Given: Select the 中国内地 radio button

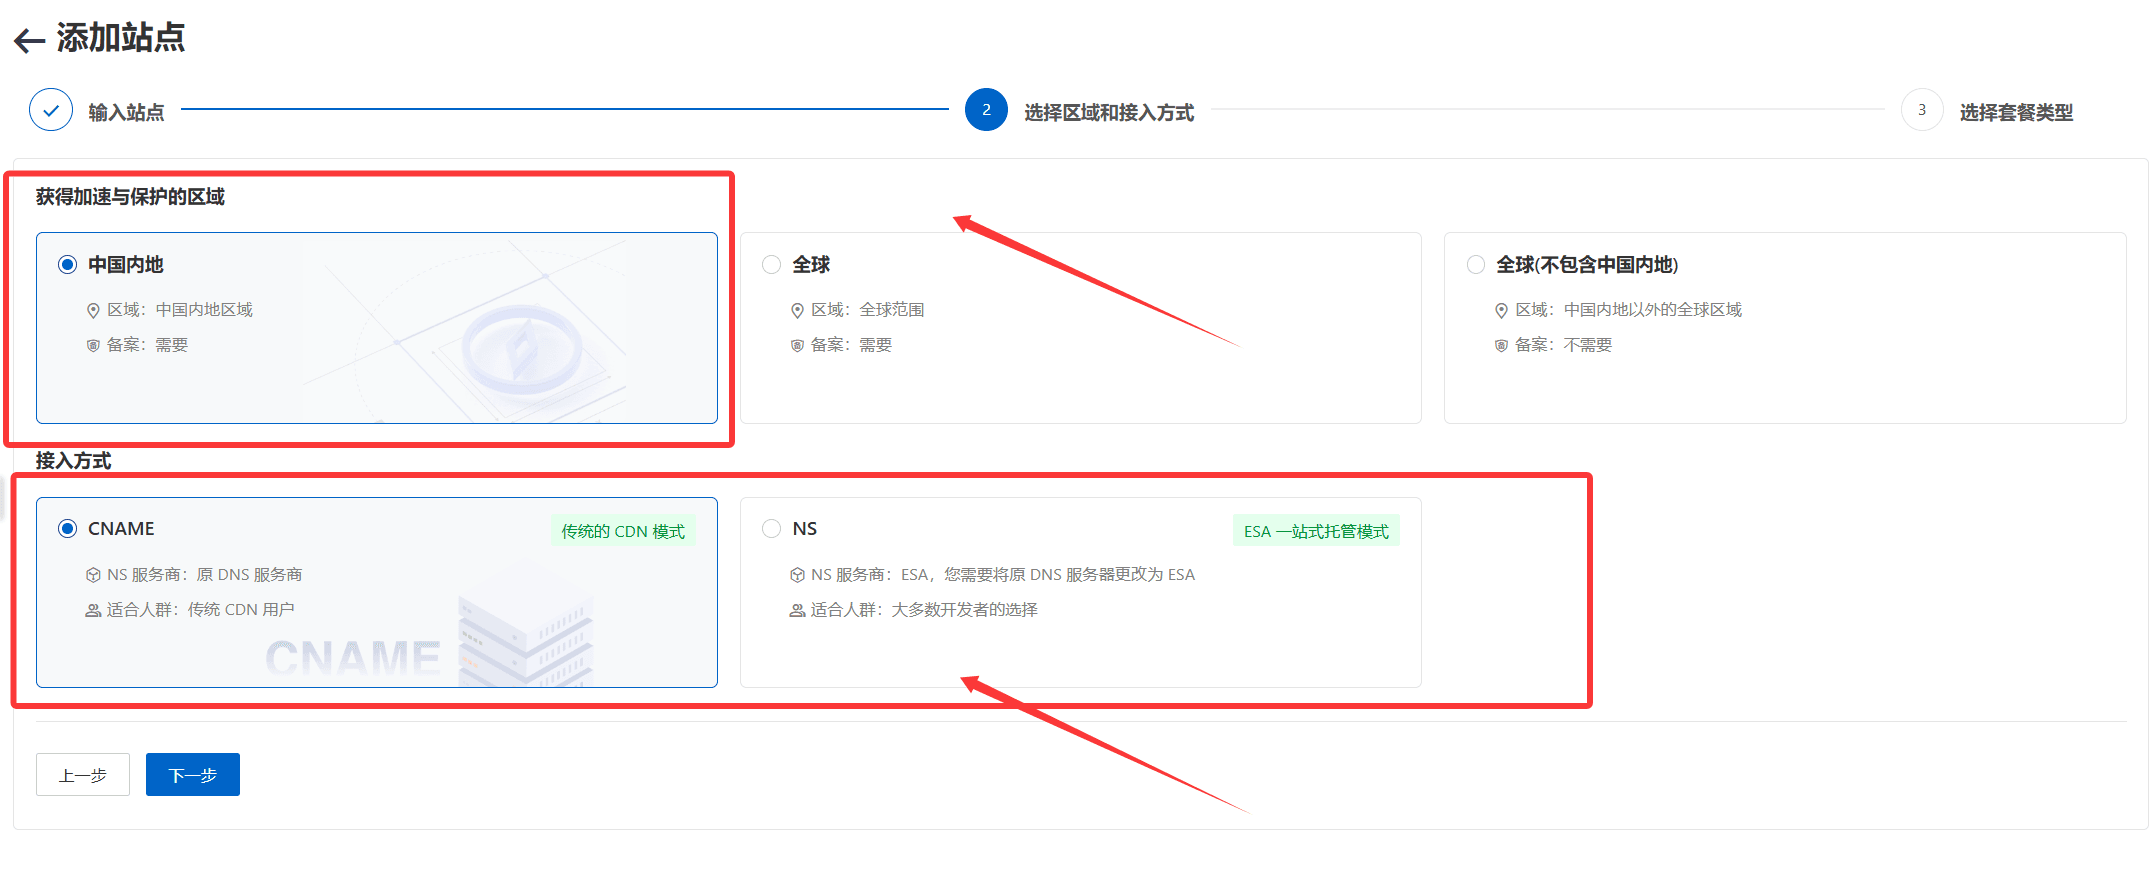Looking at the screenshot, I should coord(67,265).
